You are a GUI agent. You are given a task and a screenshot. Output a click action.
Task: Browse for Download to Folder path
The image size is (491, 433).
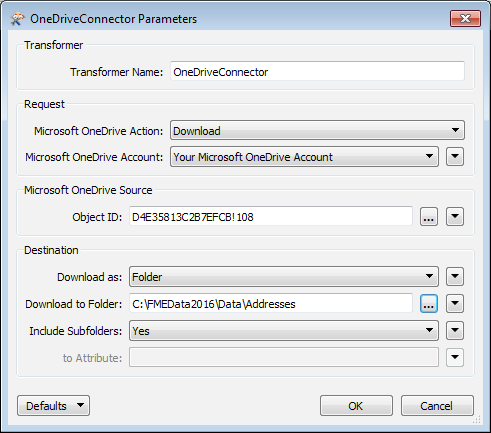429,304
